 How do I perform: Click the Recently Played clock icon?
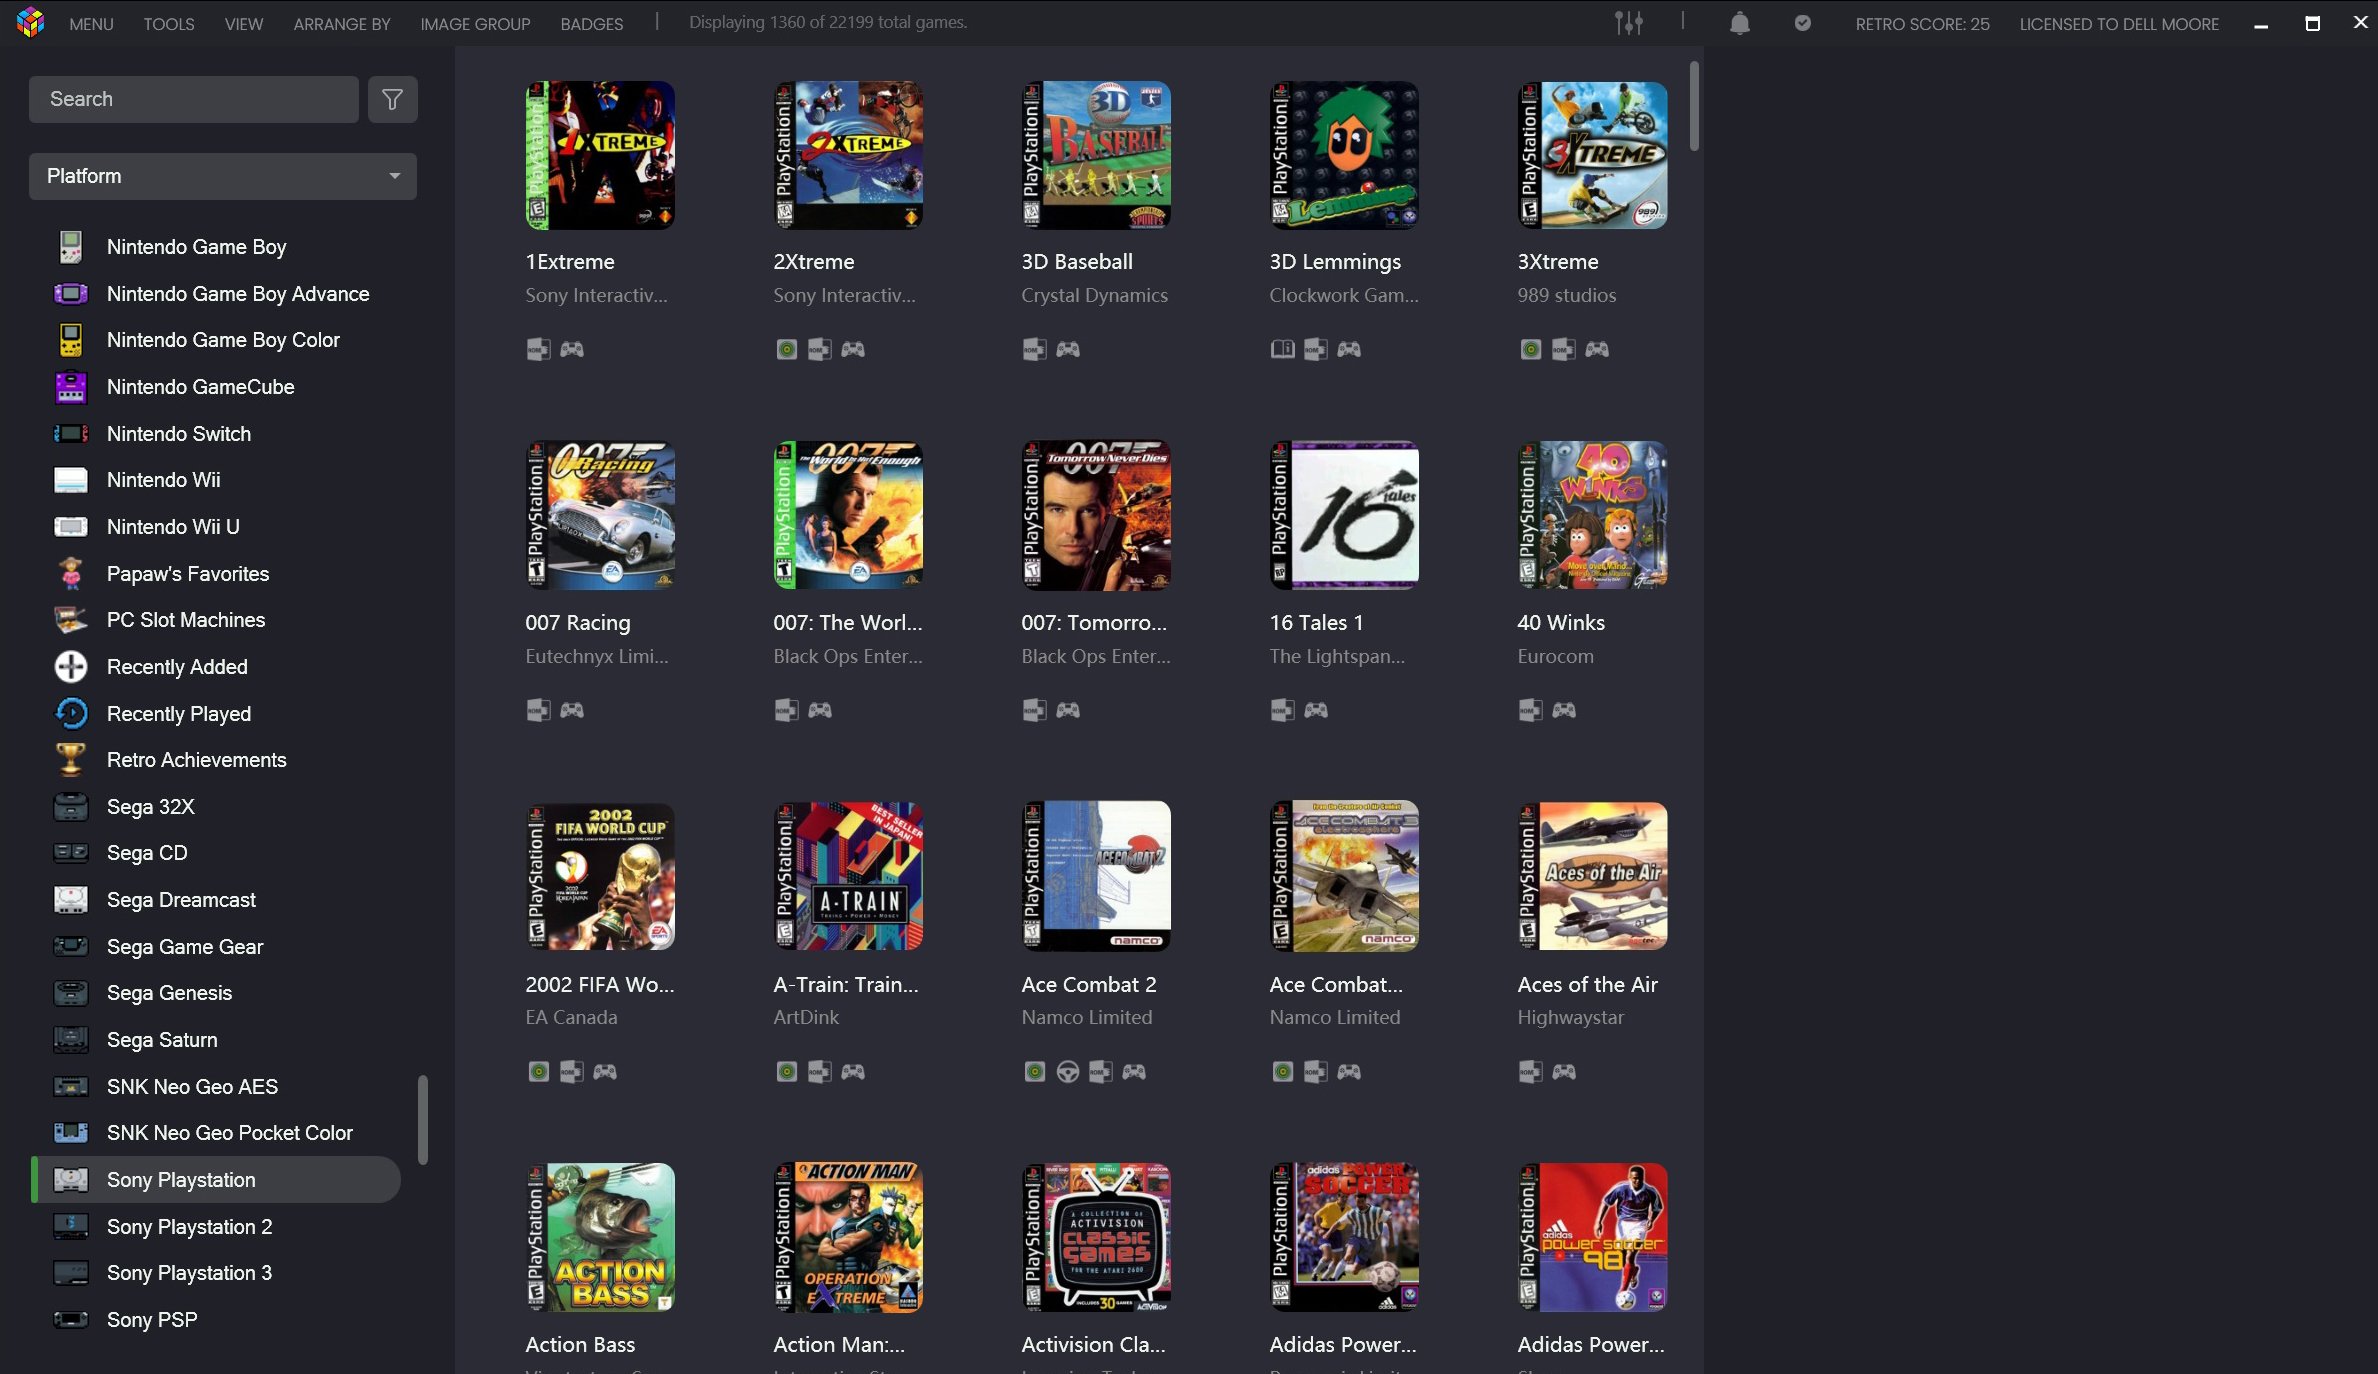(70, 713)
